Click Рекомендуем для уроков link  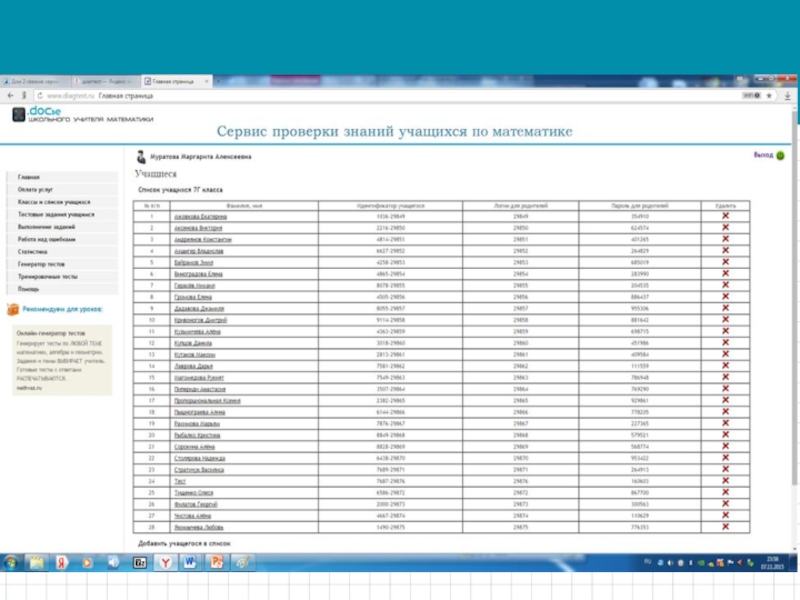tap(62, 309)
